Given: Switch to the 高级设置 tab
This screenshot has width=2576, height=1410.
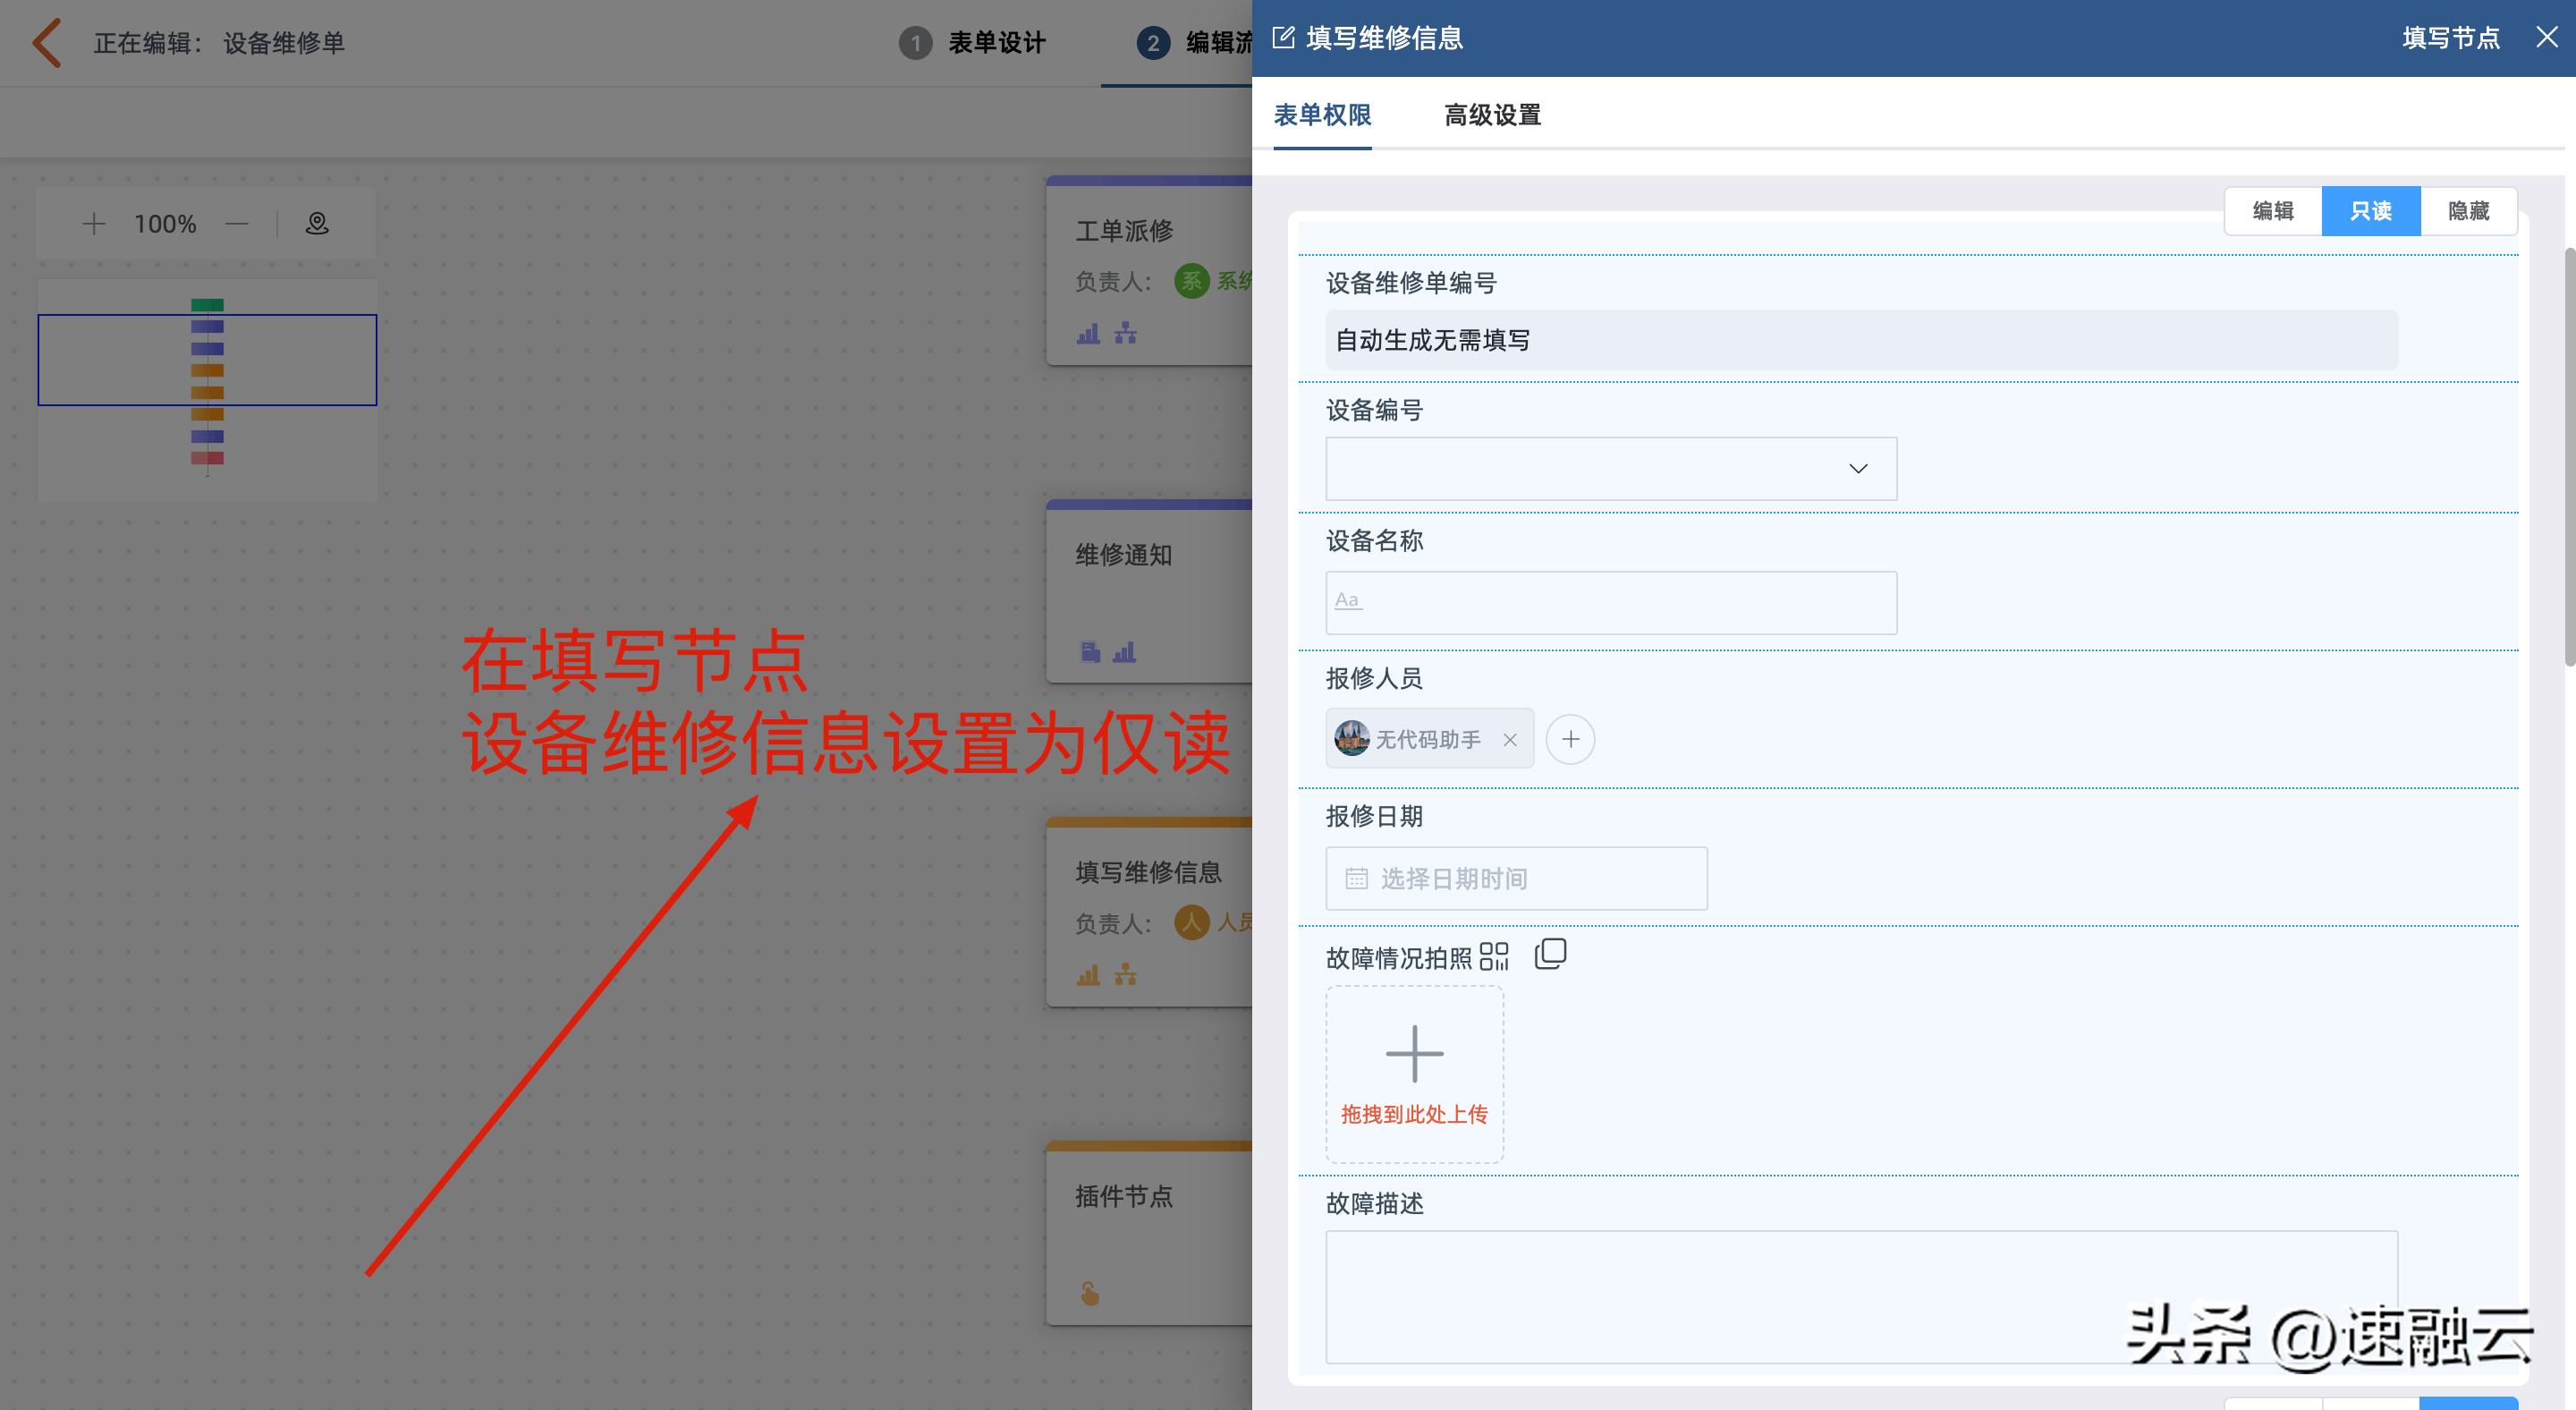Looking at the screenshot, I should (1491, 115).
